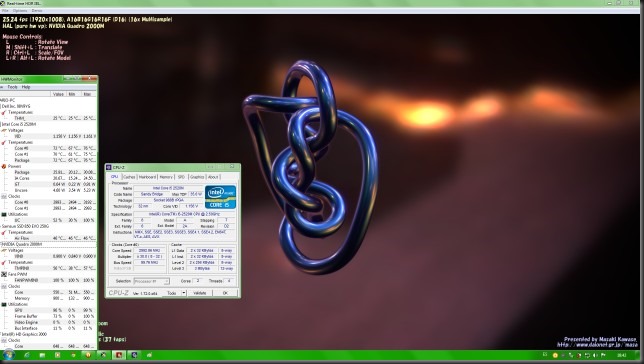
Task: Click the Clocks icon under Intel Core i5
Action: click(4, 196)
